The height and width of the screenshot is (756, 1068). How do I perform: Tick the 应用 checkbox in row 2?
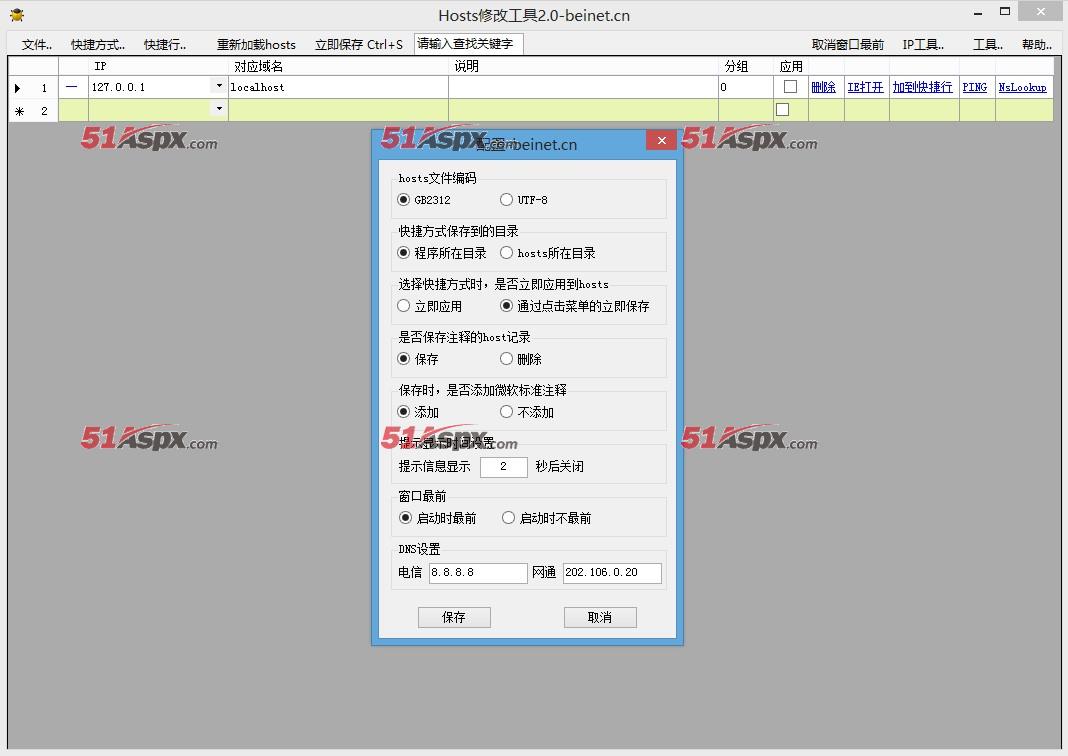pyautogui.click(x=783, y=110)
